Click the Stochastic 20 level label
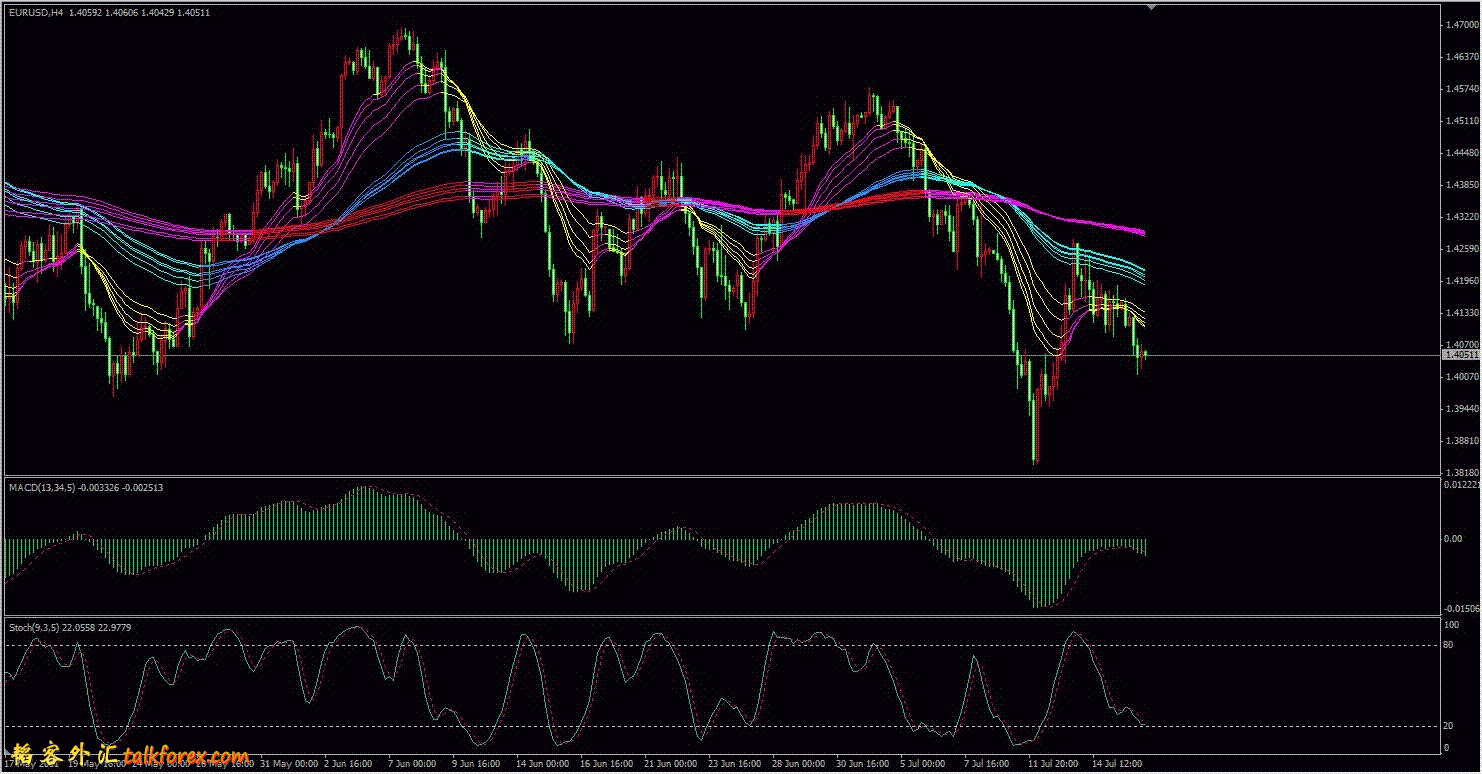The width and height of the screenshot is (1482, 774). pos(1449,726)
